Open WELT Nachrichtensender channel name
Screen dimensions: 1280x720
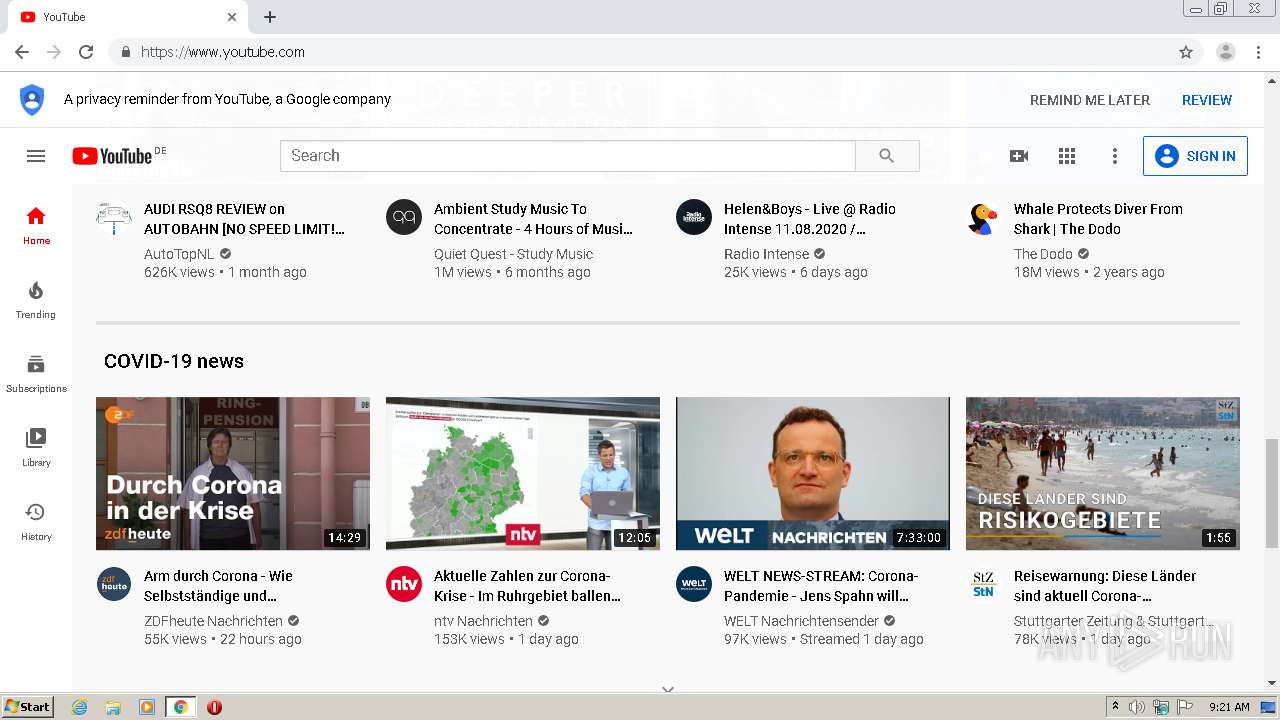(x=801, y=621)
